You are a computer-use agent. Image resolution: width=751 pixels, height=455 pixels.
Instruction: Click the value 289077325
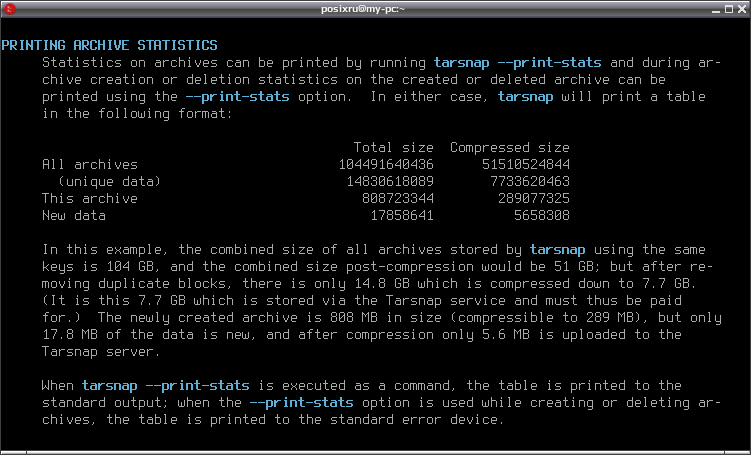coord(534,198)
